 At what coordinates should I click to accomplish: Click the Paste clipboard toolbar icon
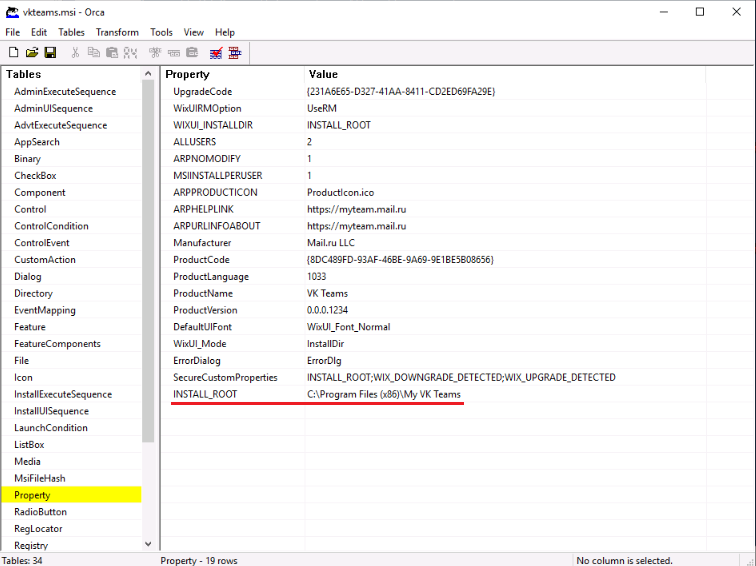(x=112, y=52)
